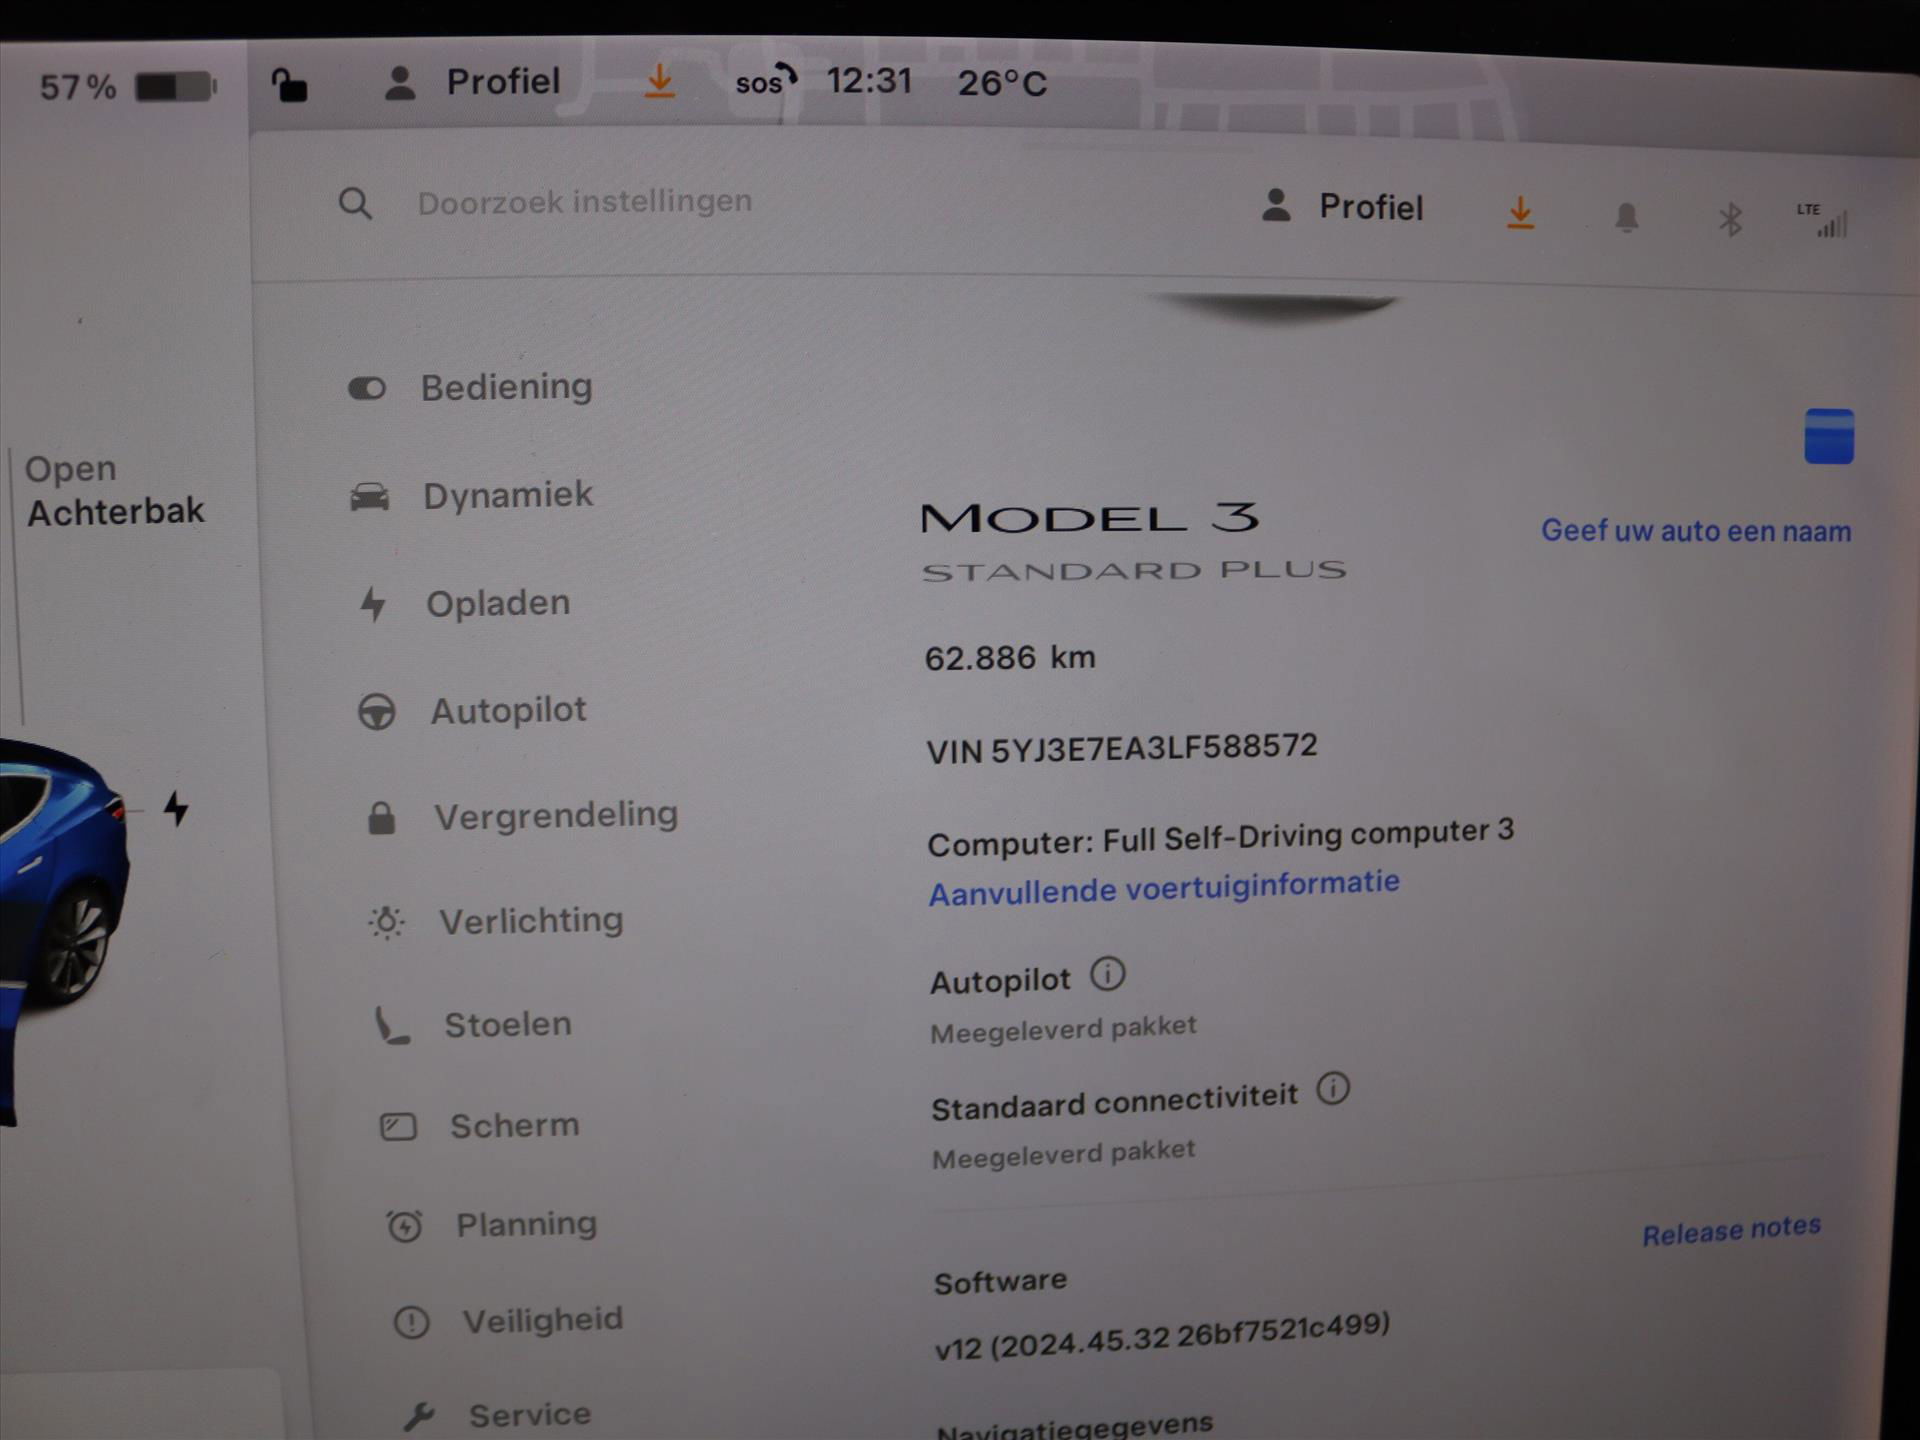Open the Release notes link
This screenshot has width=1920, height=1440.
coord(1731,1230)
